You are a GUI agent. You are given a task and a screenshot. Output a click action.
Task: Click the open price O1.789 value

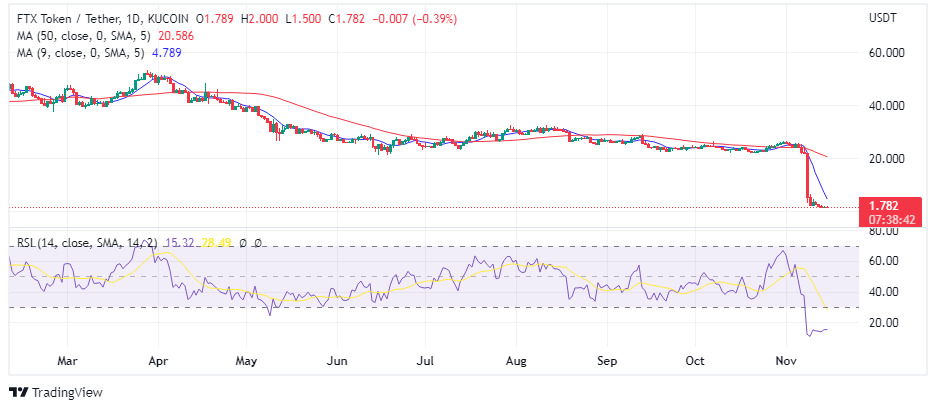216,19
